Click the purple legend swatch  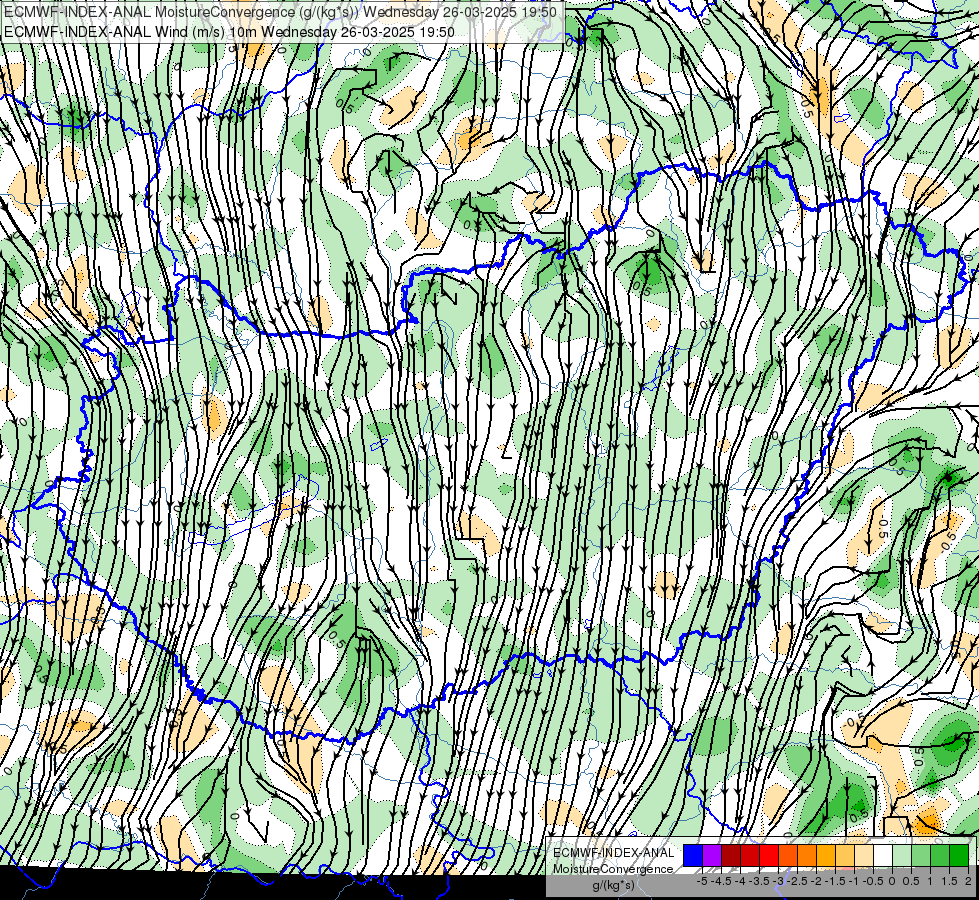tap(712, 856)
